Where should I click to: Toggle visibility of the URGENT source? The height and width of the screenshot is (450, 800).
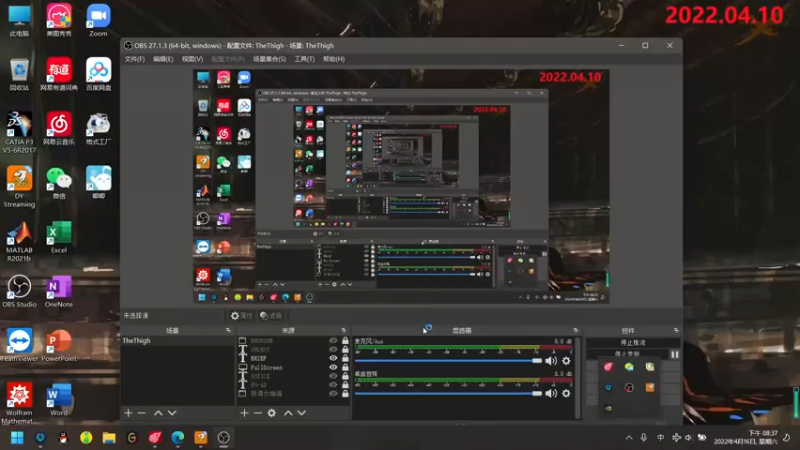pos(333,349)
